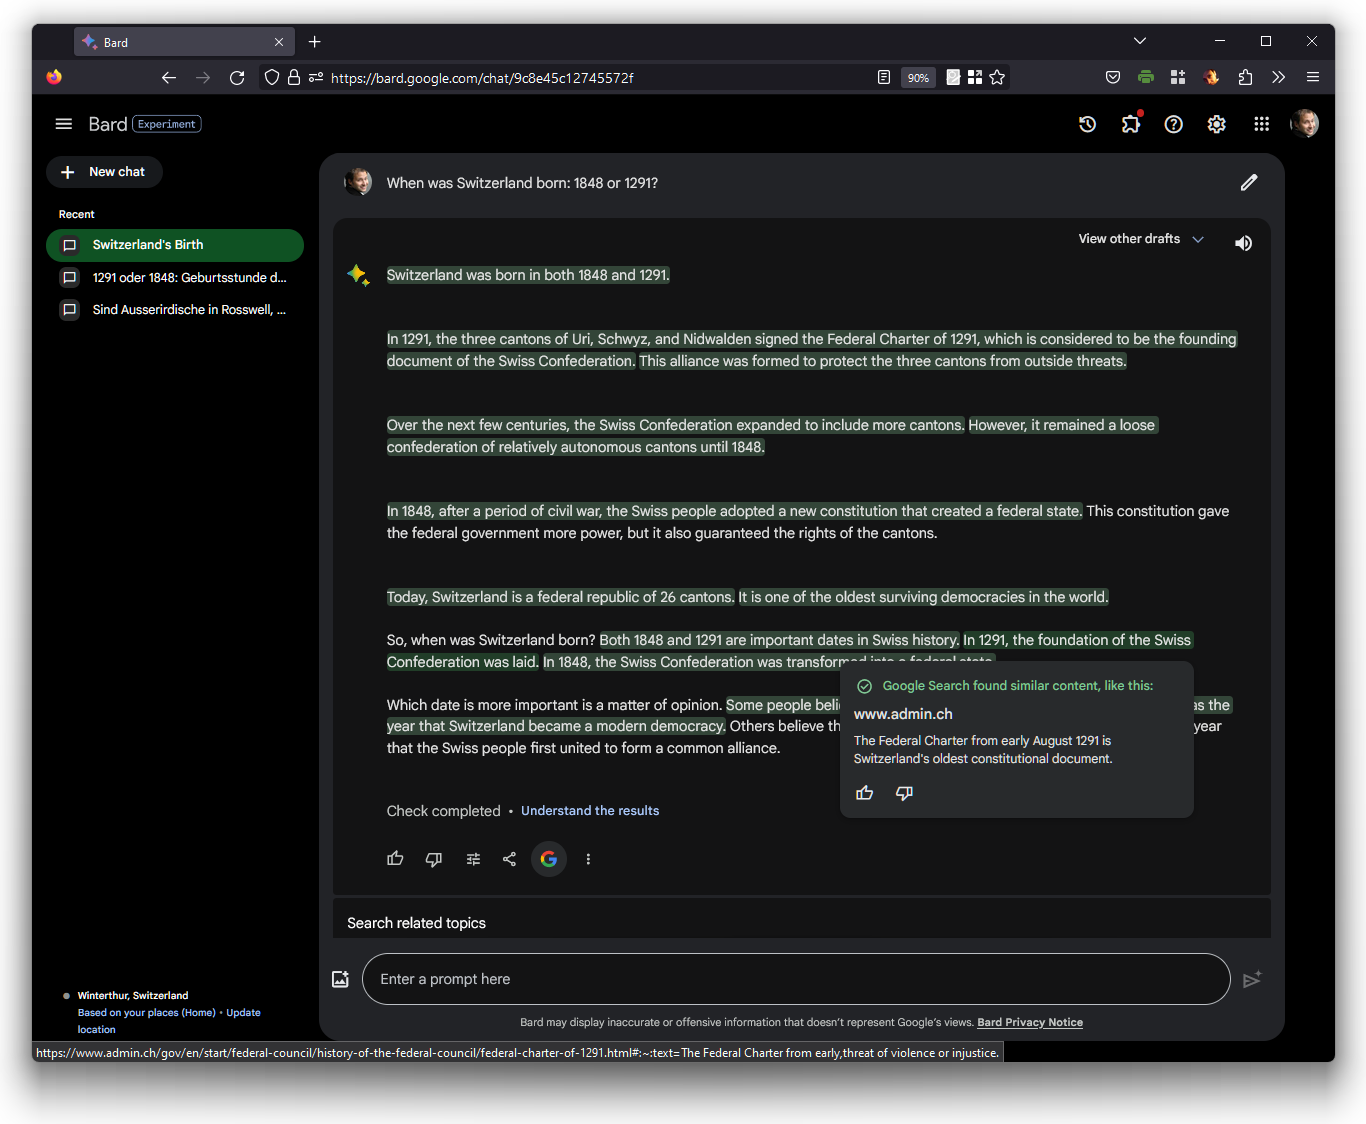Open Google apps grid icon

tap(1262, 124)
